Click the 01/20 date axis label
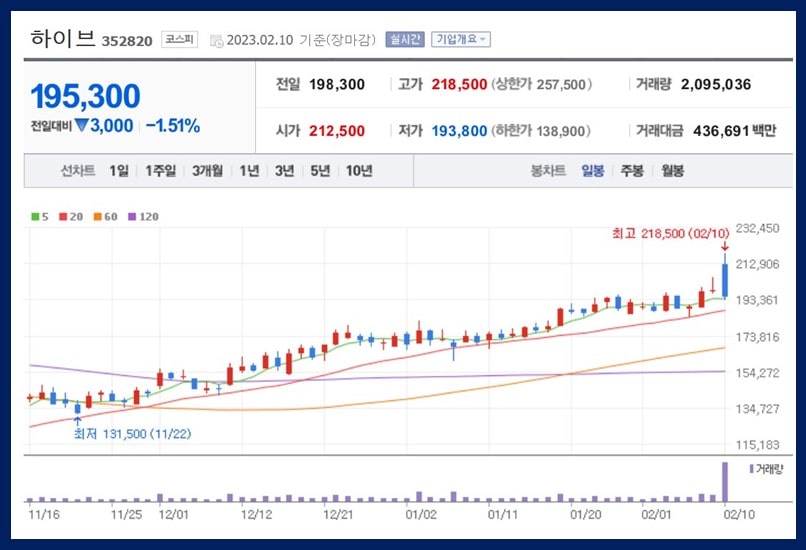This screenshot has width=806, height=550. [x=585, y=515]
